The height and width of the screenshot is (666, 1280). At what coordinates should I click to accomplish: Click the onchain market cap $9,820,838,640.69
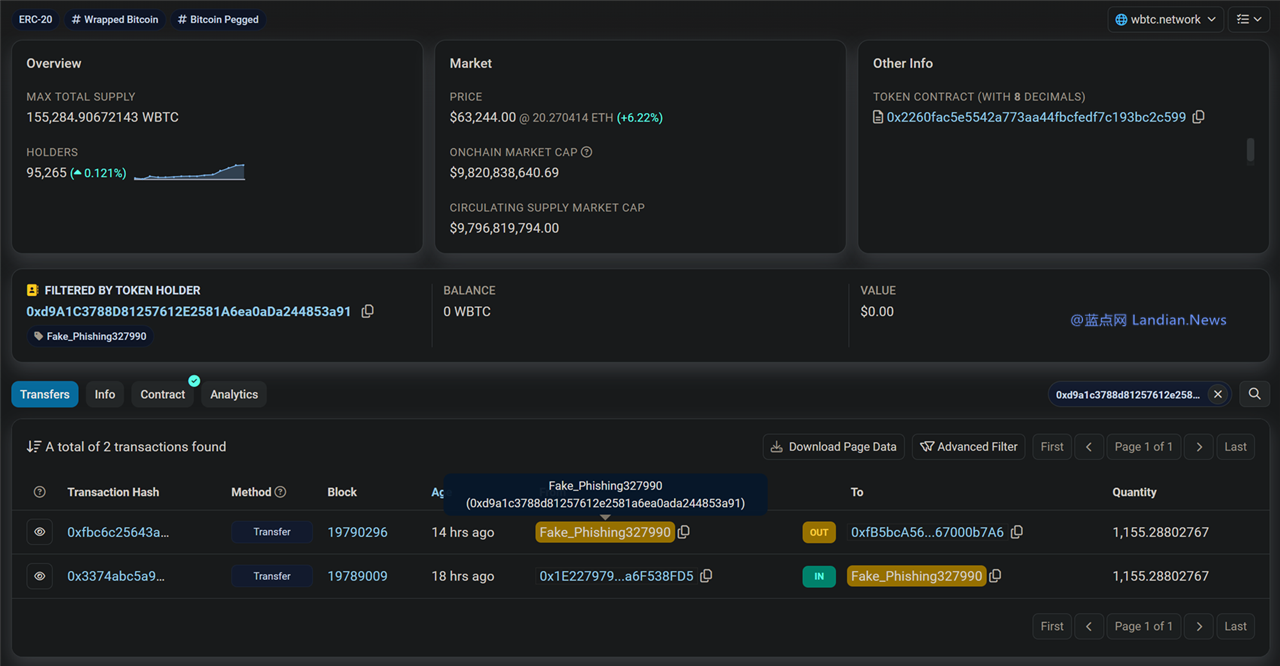tap(504, 173)
